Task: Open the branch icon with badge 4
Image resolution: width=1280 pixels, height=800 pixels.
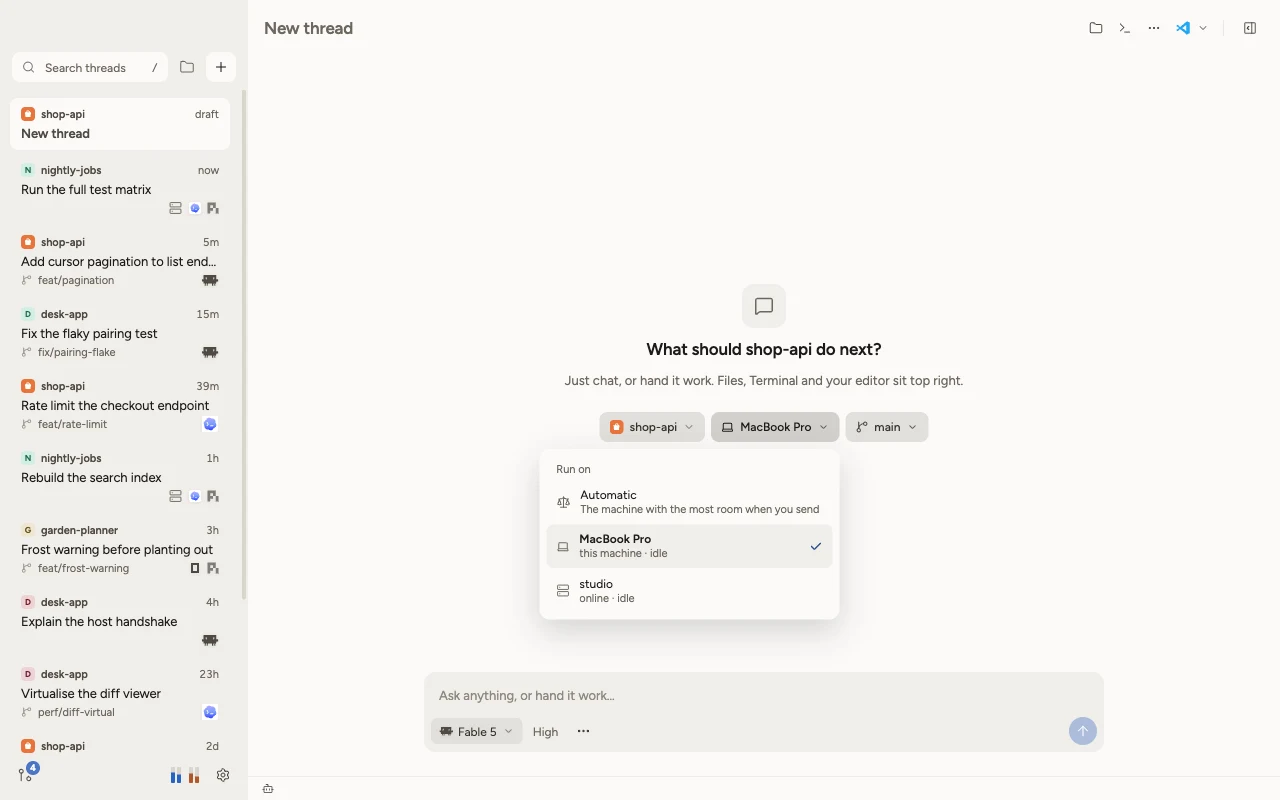Action: pyautogui.click(x=27, y=773)
